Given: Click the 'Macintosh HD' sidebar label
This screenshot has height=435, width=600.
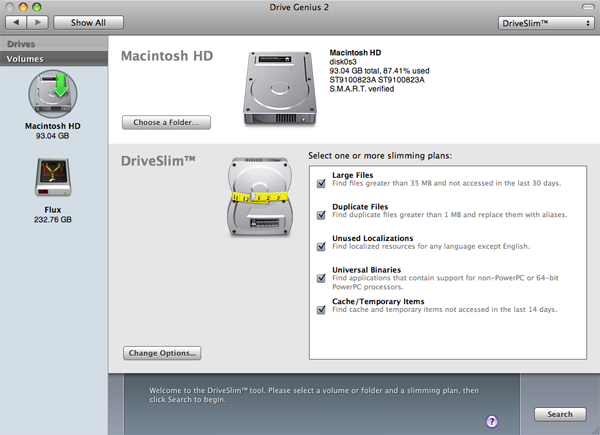Looking at the screenshot, I should coord(53,126).
